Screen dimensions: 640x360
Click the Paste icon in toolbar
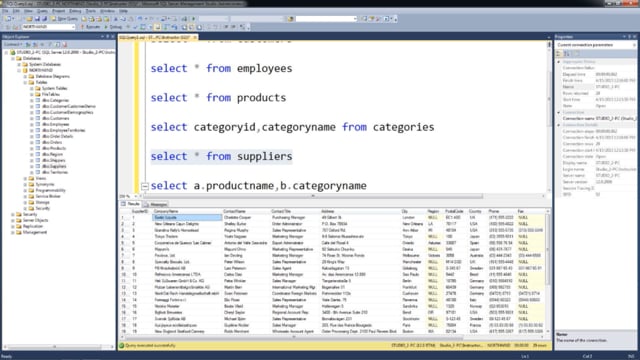click(x=131, y=19)
